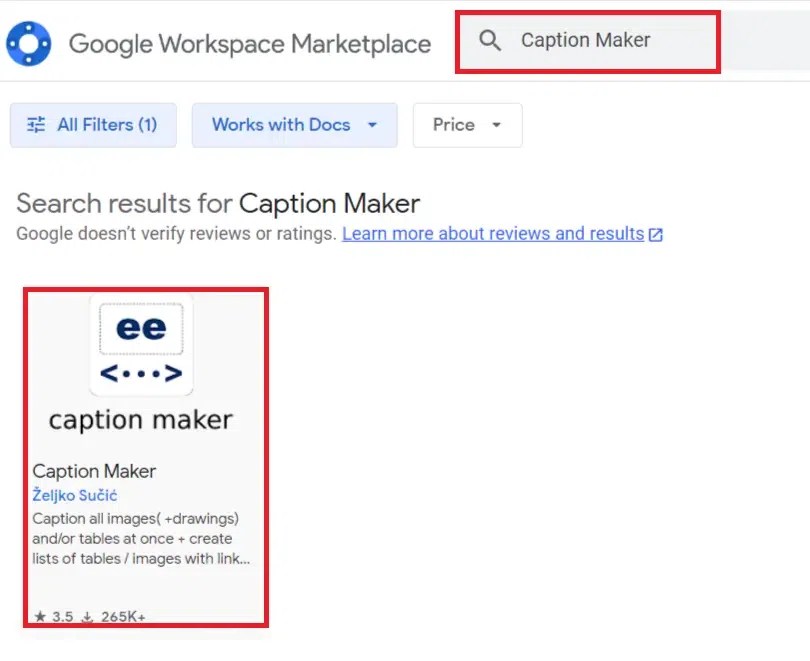
Task: Follow the 'Learn more about reviews and results' link
Action: pos(493,234)
